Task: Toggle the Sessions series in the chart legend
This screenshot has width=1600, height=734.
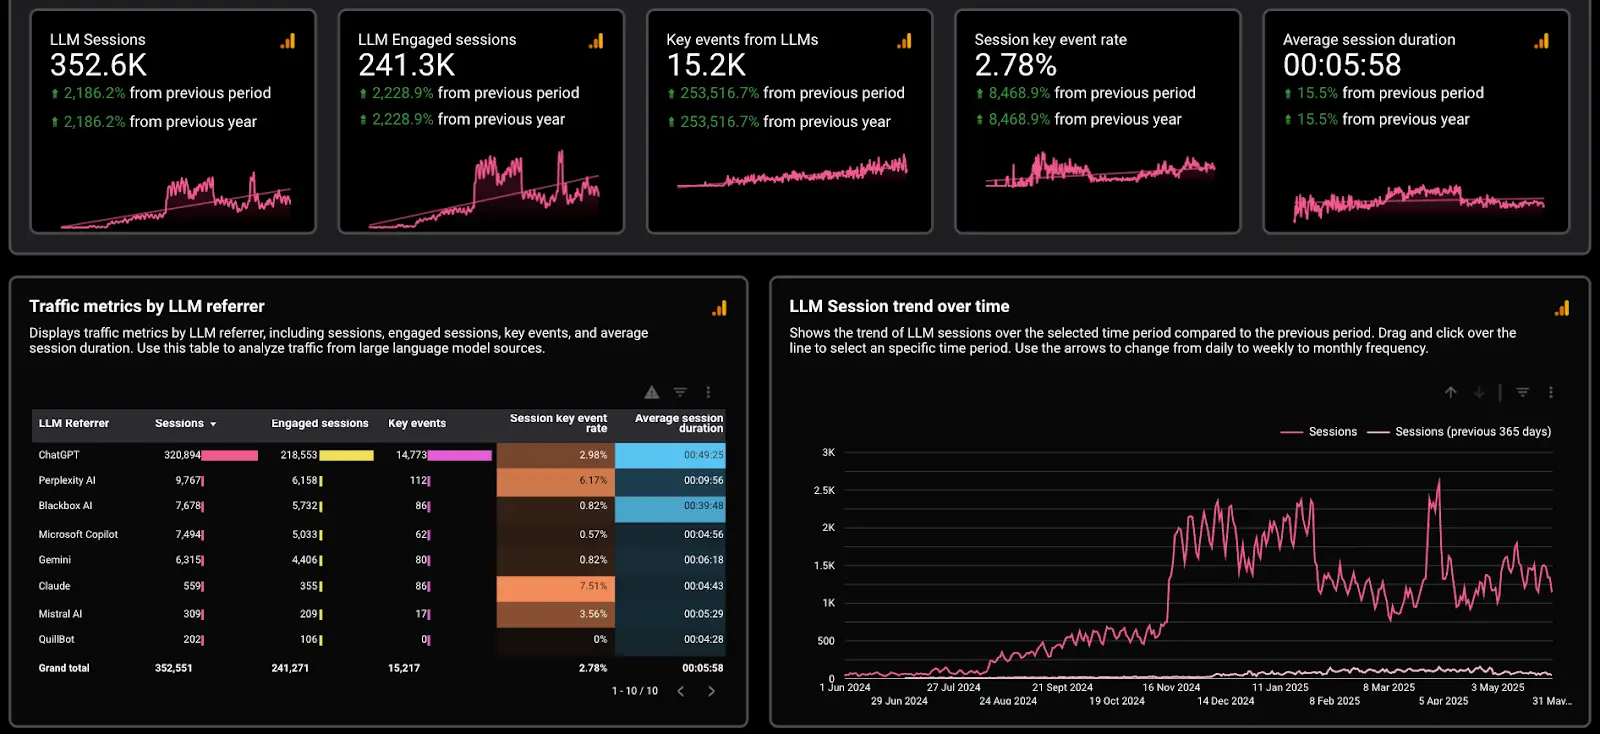Action: (1319, 432)
